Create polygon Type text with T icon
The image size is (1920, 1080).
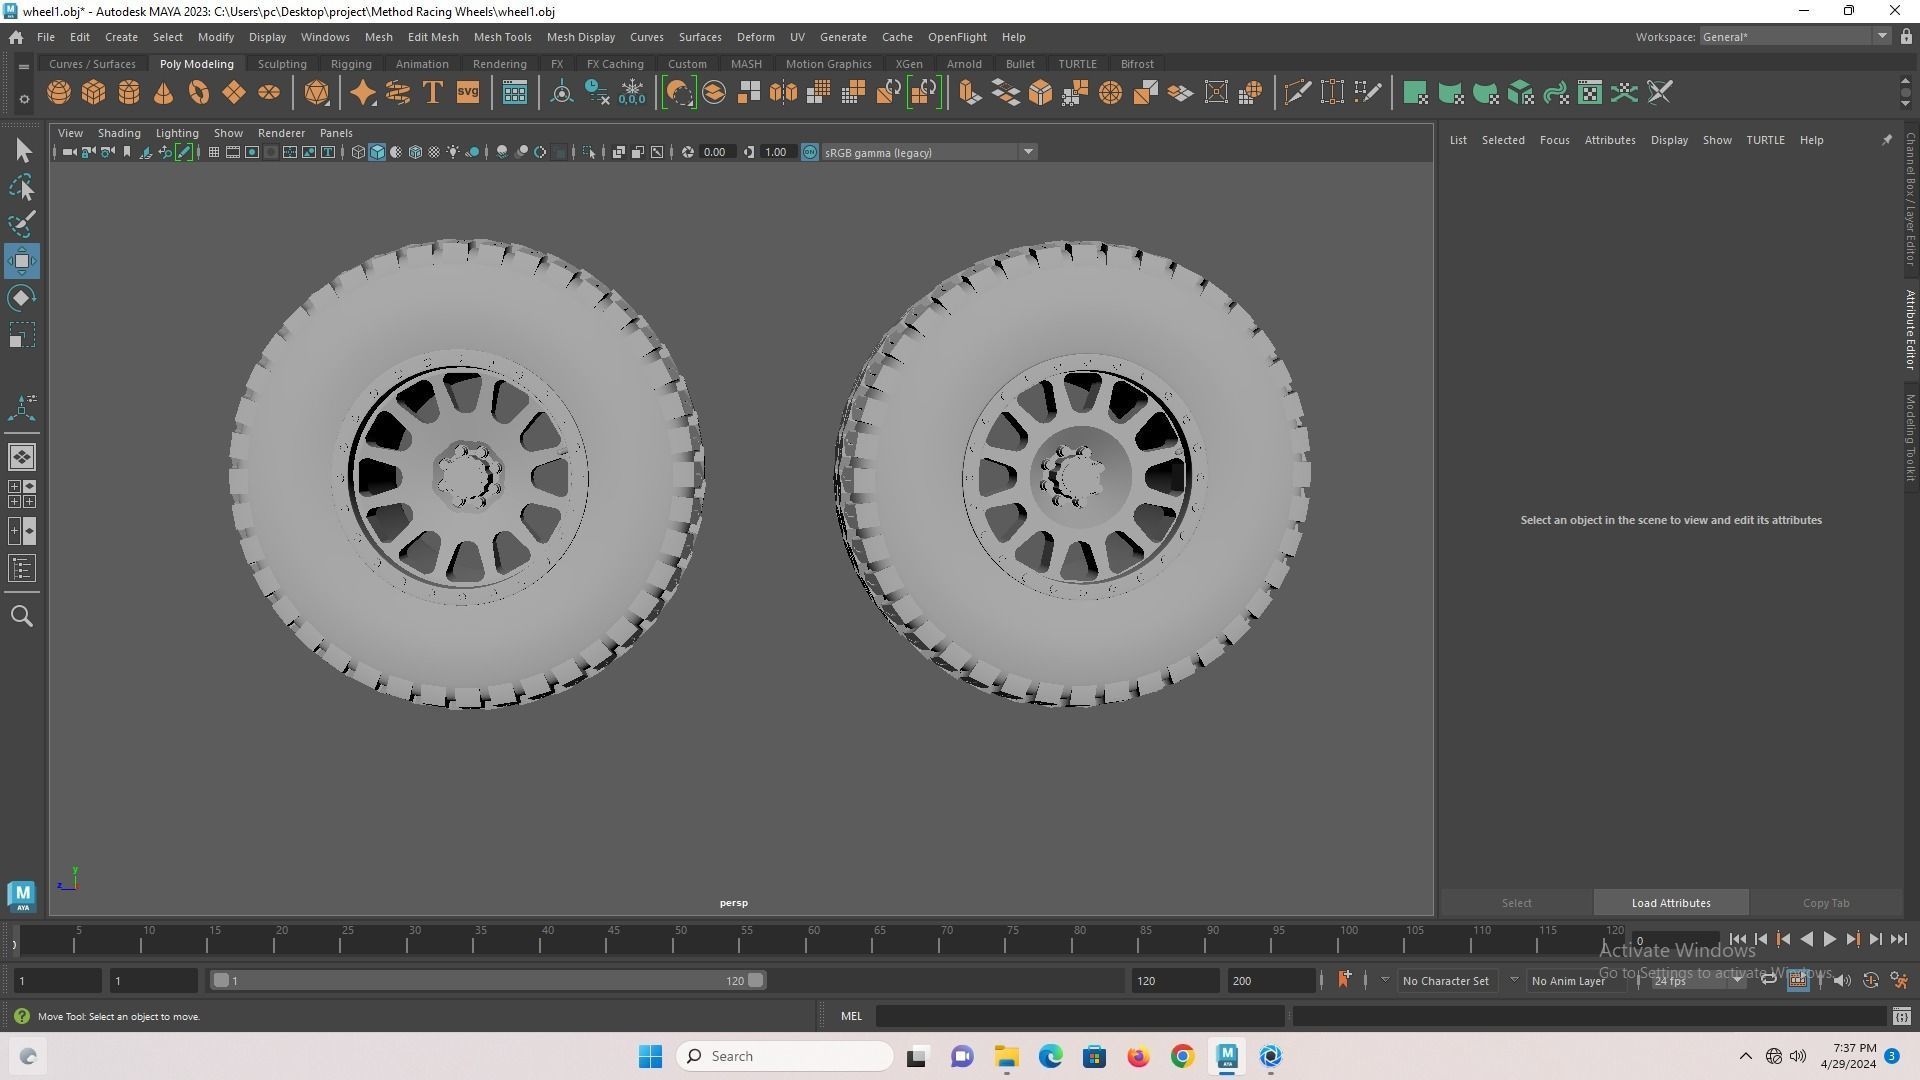[x=433, y=93]
